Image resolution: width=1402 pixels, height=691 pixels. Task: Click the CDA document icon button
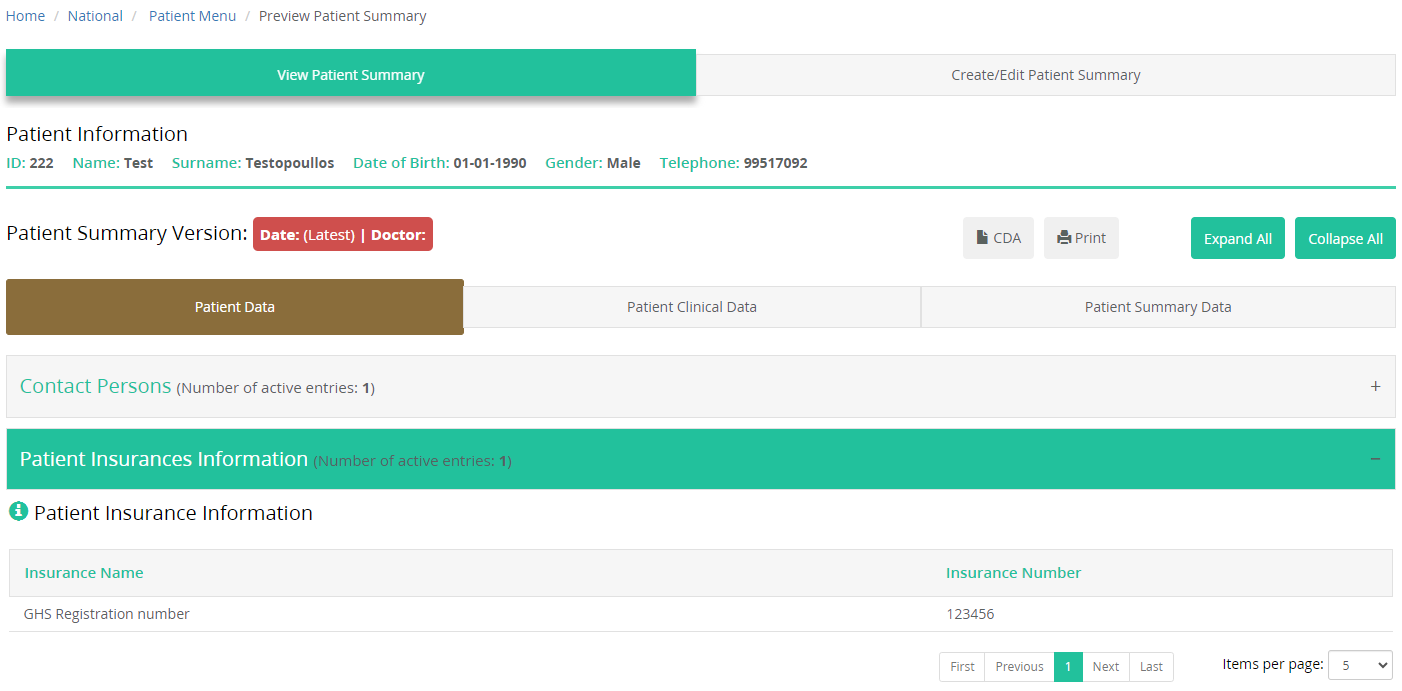click(x=998, y=238)
